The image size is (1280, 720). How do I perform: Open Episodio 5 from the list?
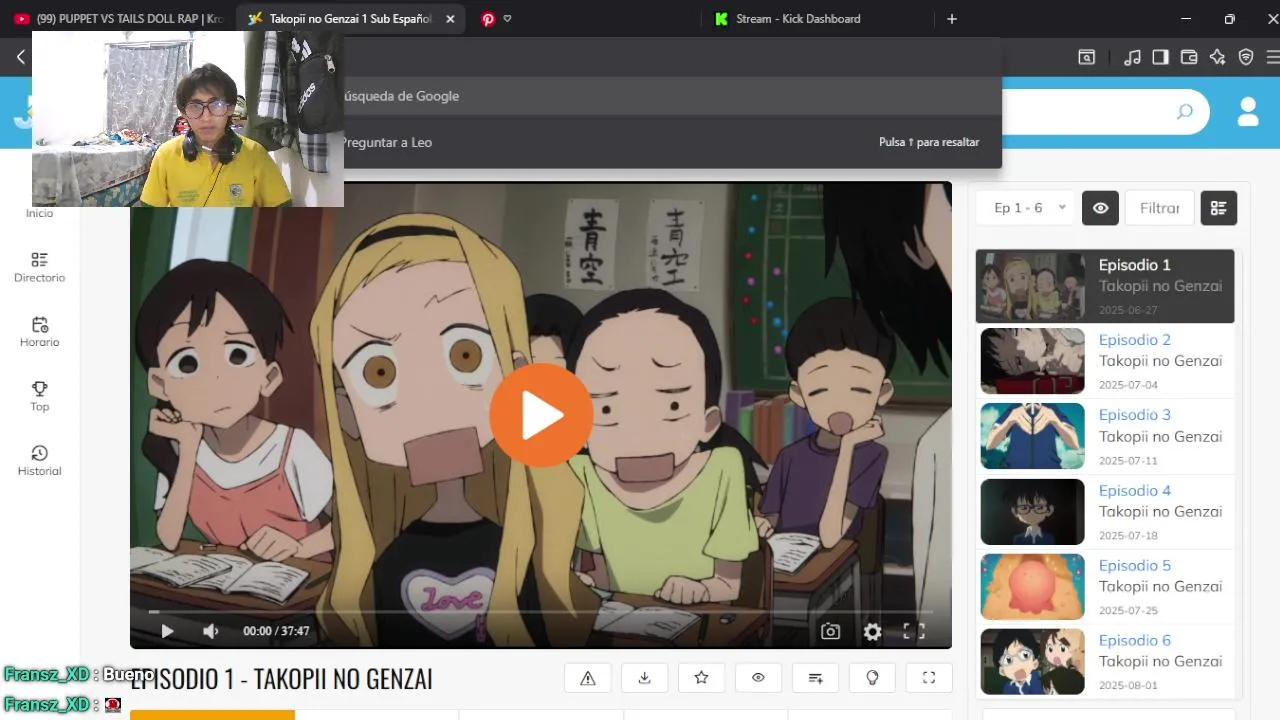(x=1105, y=586)
